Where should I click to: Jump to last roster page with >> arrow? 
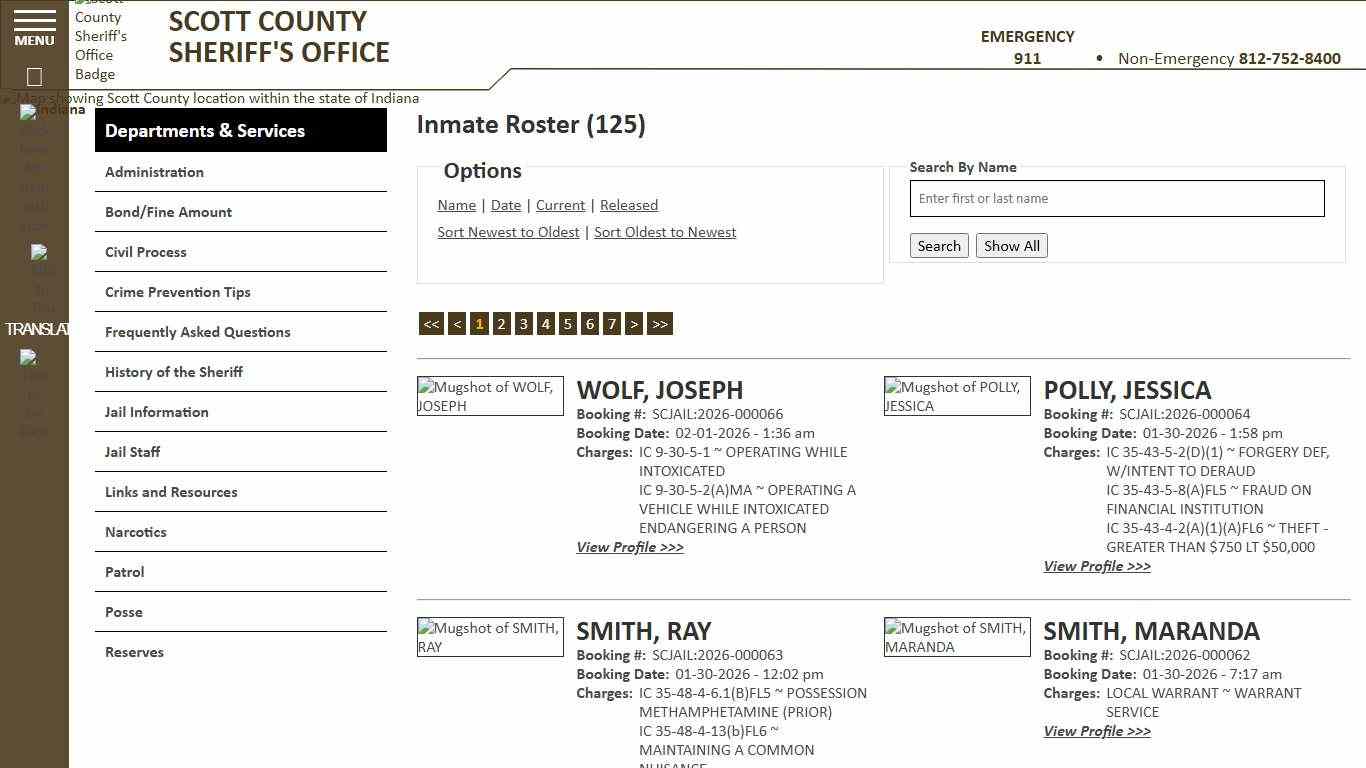tap(659, 323)
